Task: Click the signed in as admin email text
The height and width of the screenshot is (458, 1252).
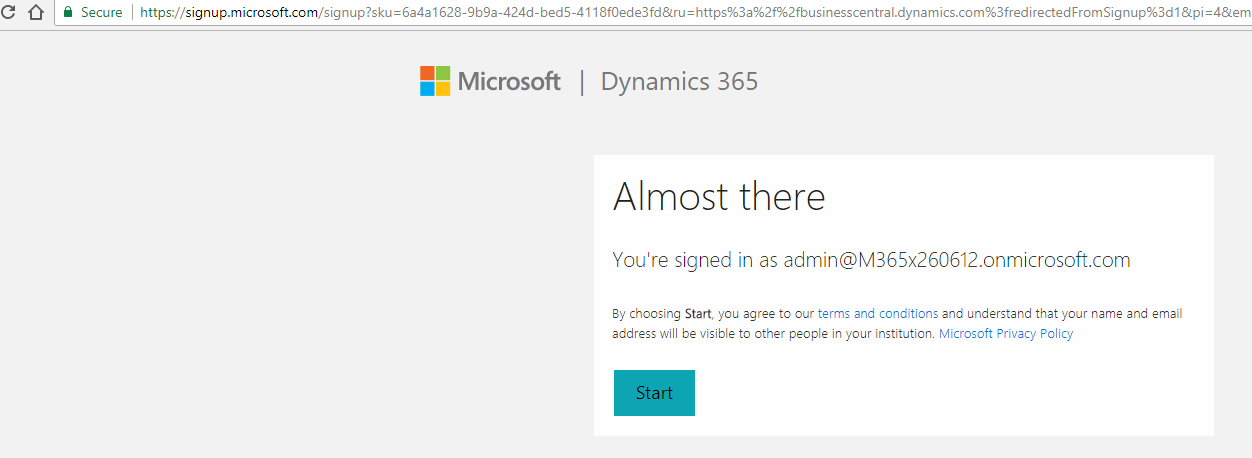Action: 871,260
